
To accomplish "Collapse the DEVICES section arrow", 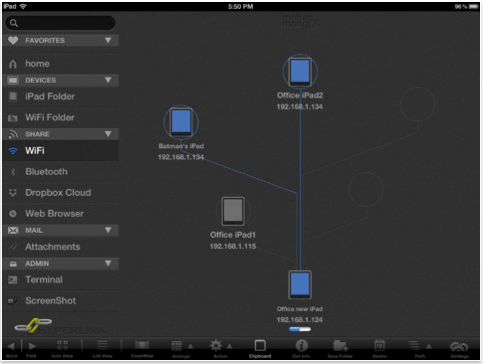I will tap(108, 80).
